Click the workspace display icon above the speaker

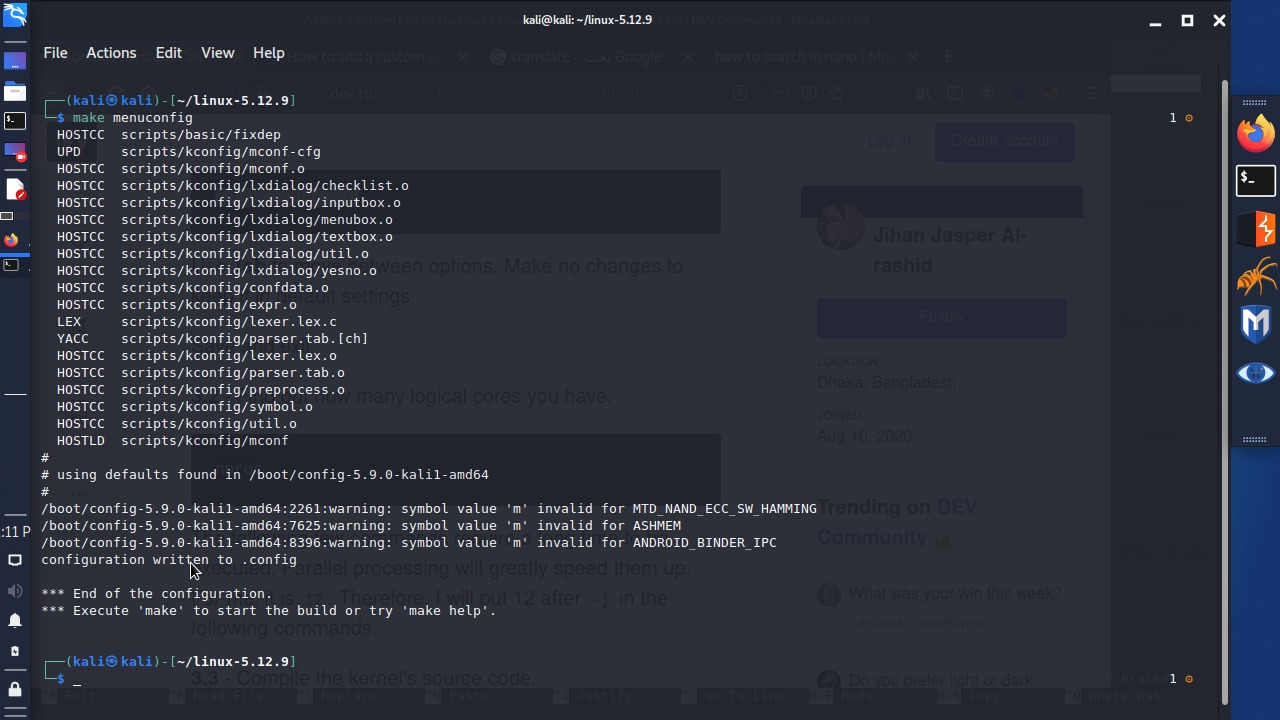[x=14, y=561]
